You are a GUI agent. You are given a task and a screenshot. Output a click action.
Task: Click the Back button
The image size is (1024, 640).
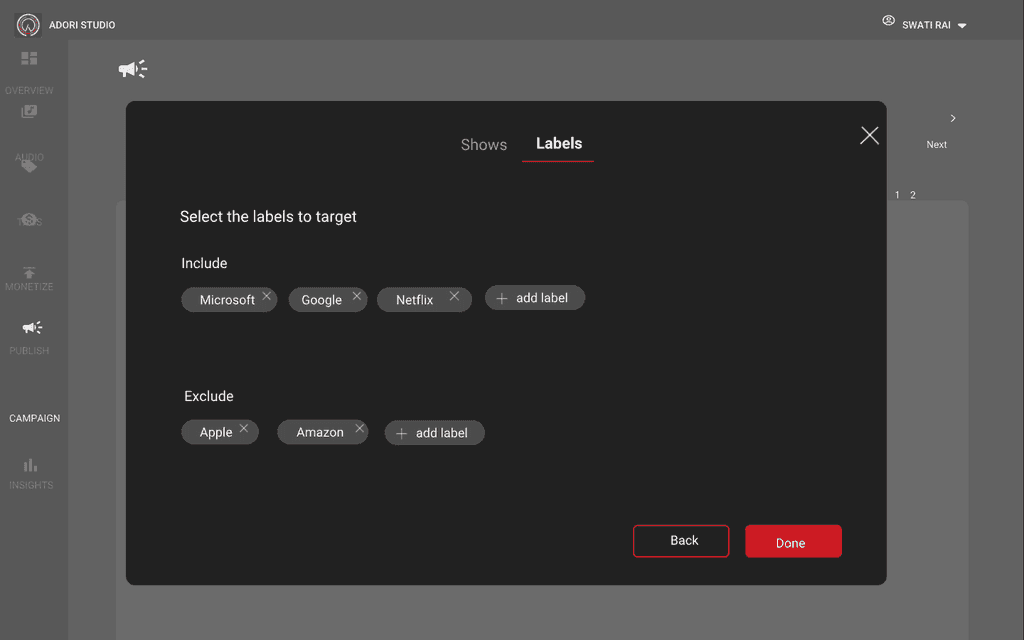pyautogui.click(x=681, y=541)
